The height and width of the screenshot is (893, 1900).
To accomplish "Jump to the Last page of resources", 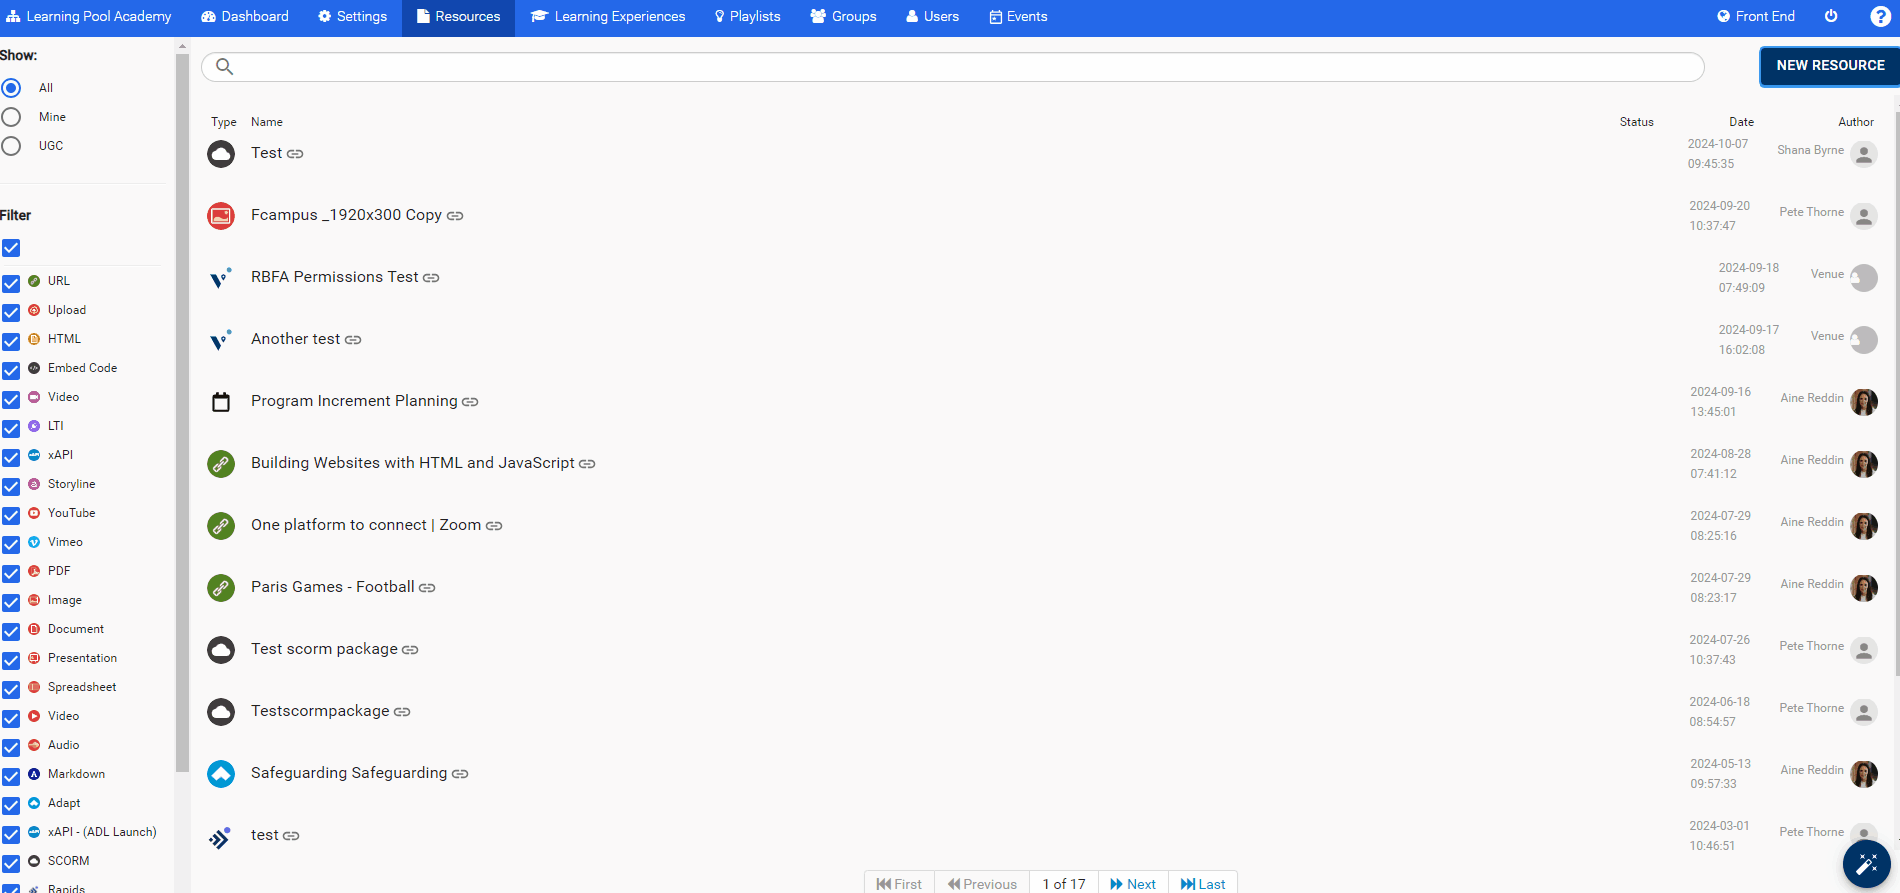I will [x=1202, y=883].
